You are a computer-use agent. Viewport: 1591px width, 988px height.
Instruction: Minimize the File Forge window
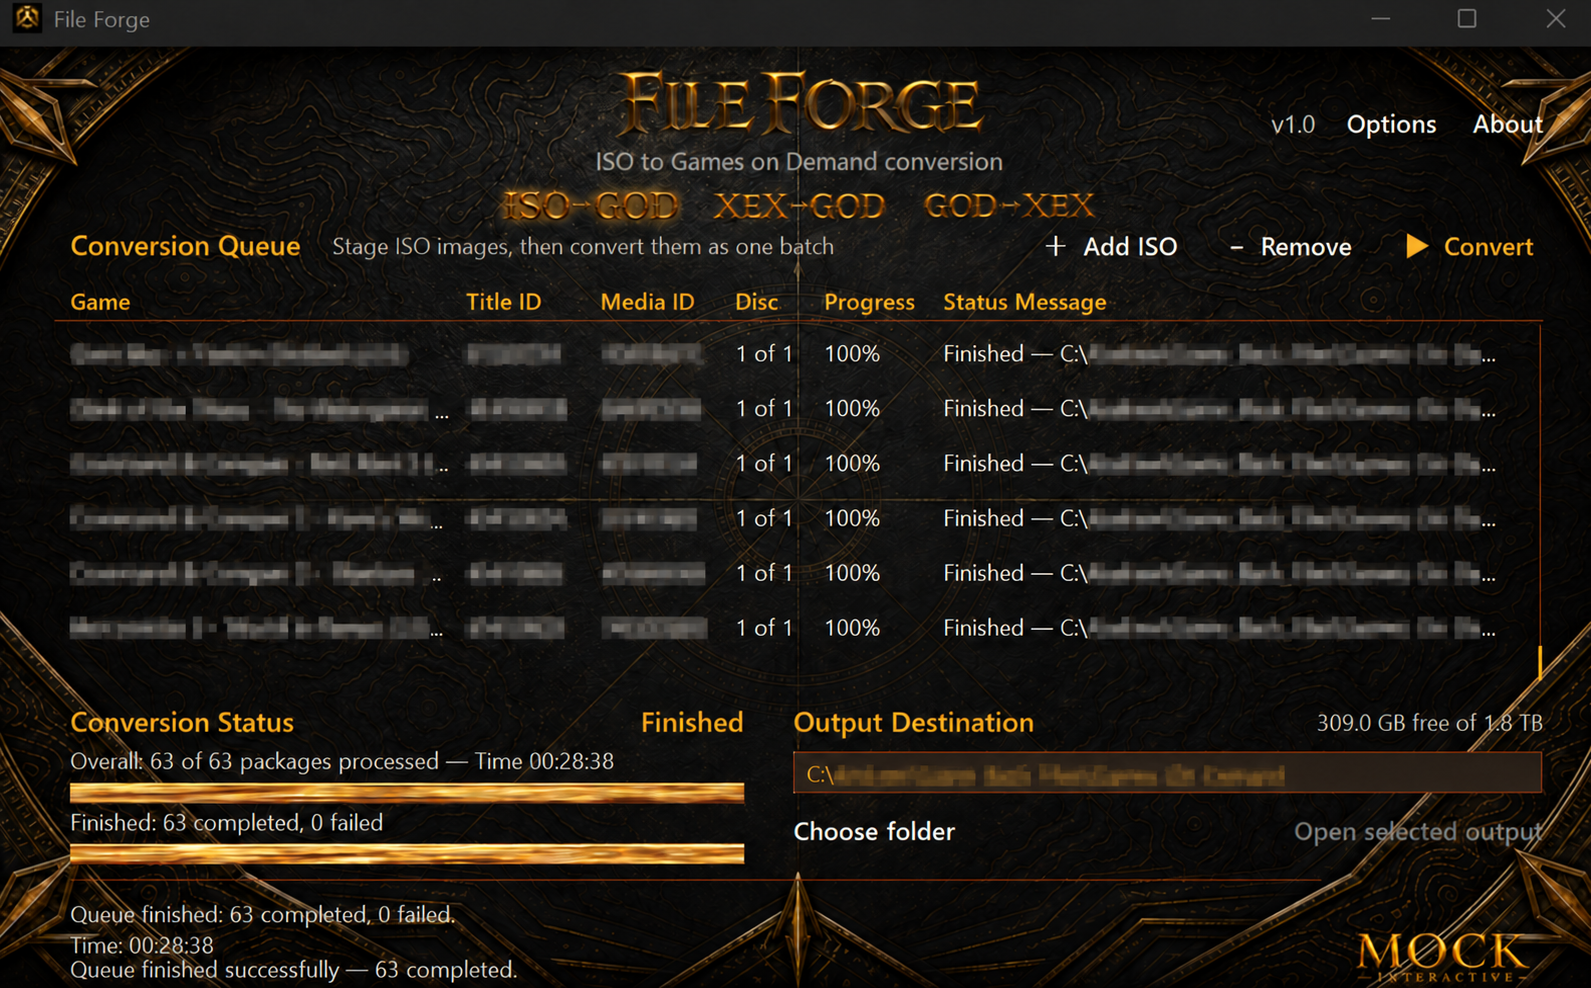[x=1380, y=19]
